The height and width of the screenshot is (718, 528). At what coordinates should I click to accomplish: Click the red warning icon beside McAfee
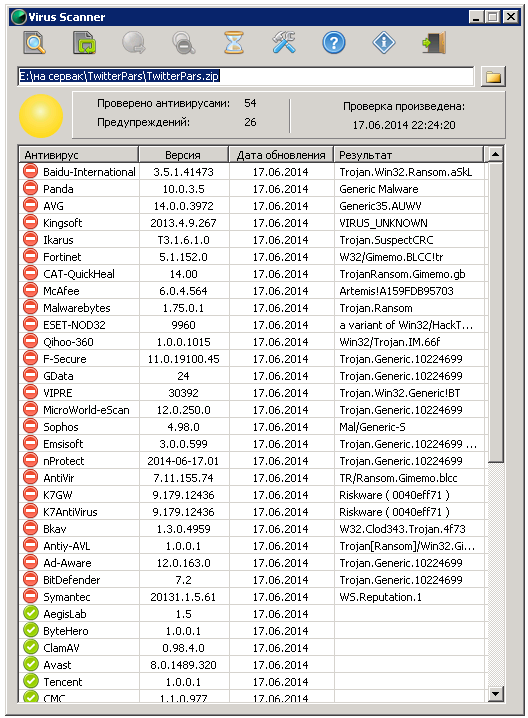pyautogui.click(x=30, y=291)
